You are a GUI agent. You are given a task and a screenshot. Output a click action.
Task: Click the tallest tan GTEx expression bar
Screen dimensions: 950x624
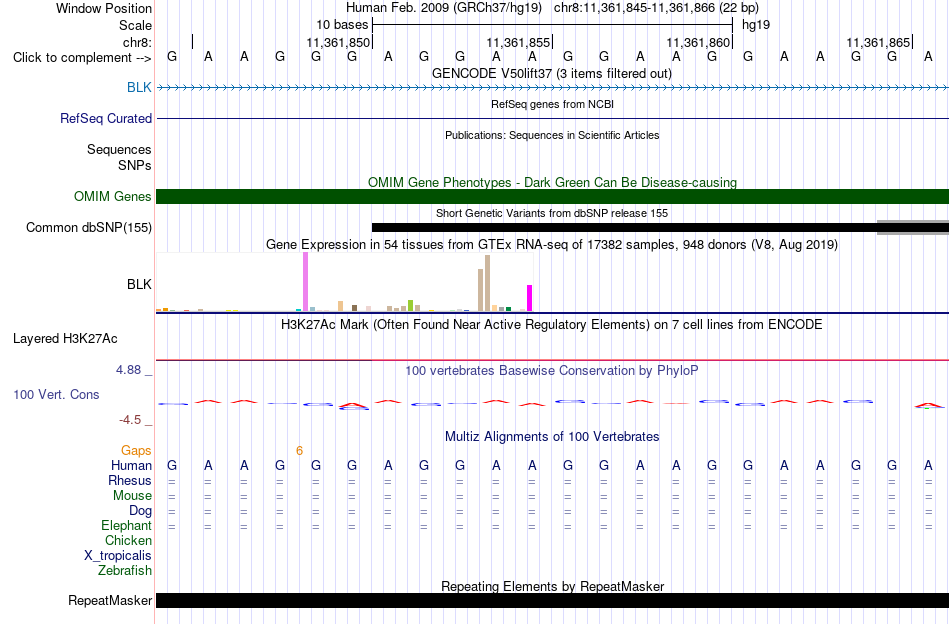[x=487, y=283]
